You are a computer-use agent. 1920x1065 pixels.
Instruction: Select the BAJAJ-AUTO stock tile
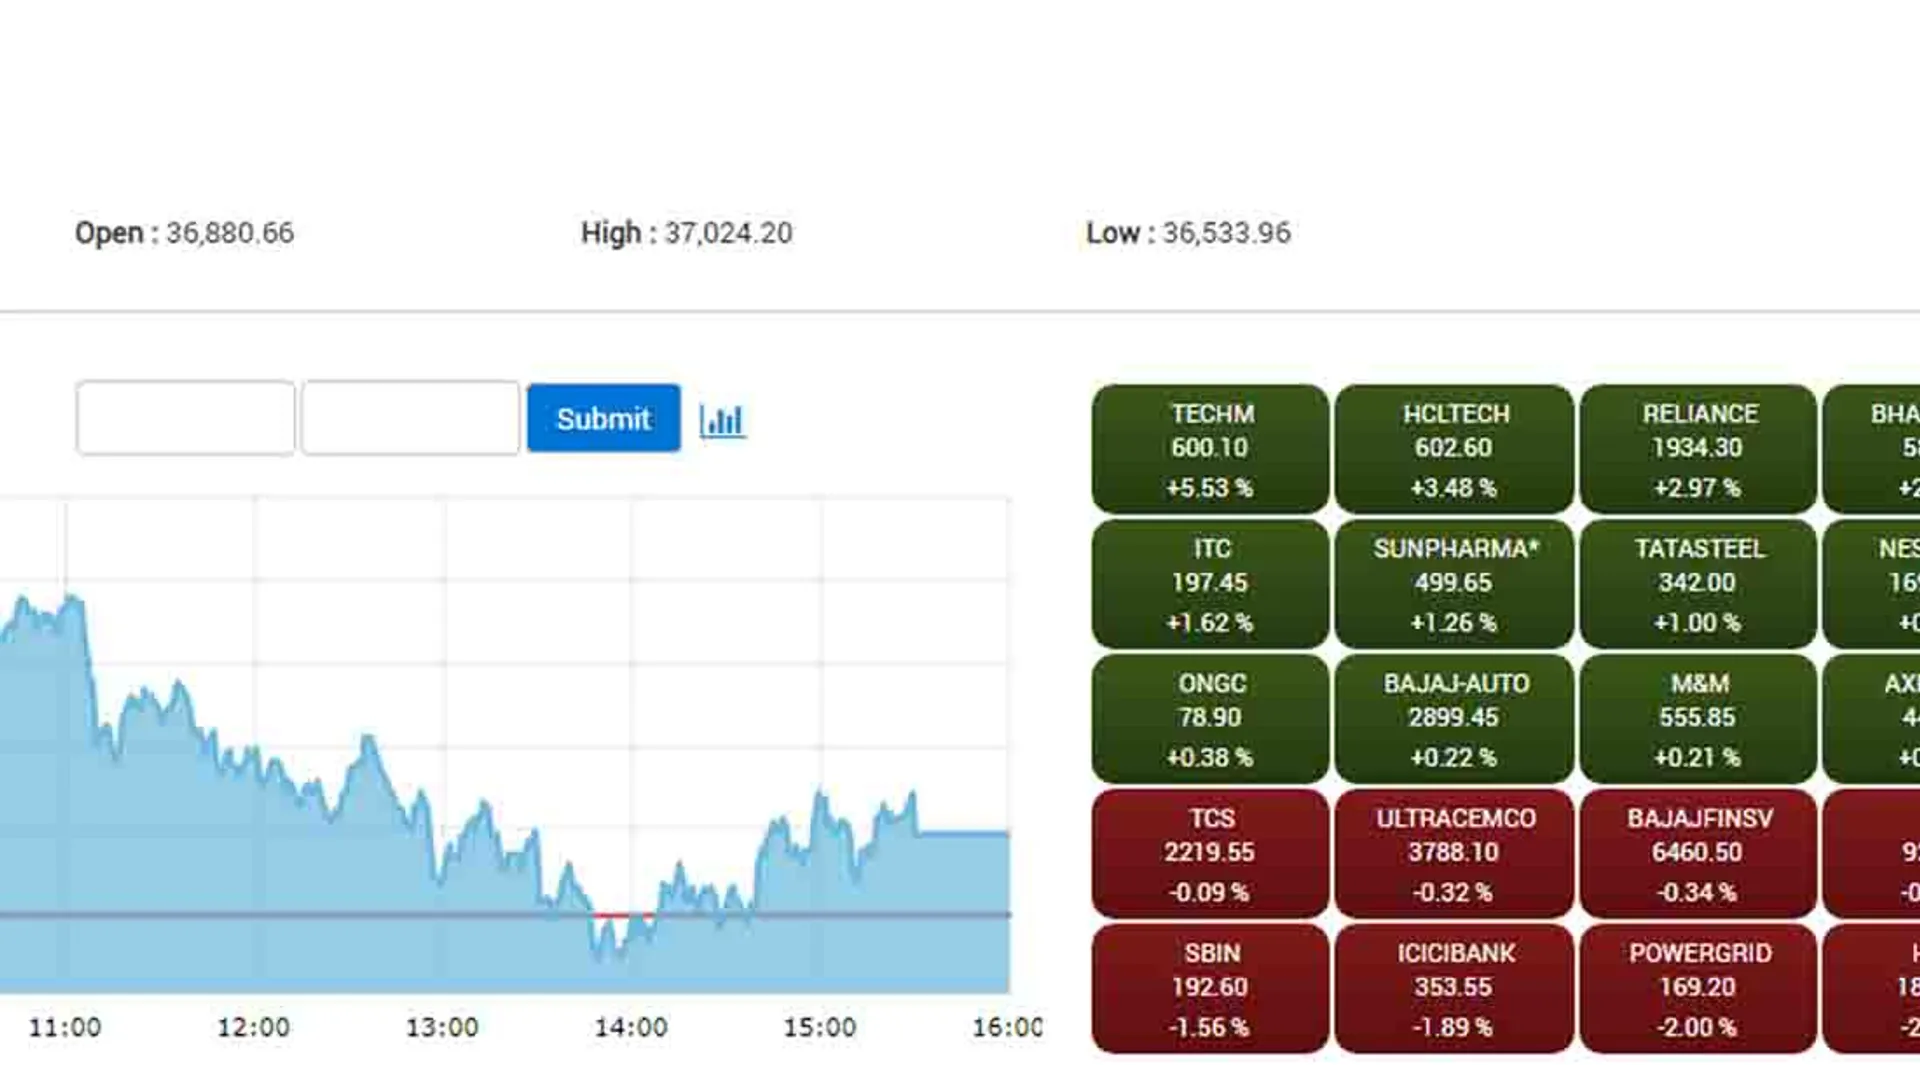click(1454, 719)
